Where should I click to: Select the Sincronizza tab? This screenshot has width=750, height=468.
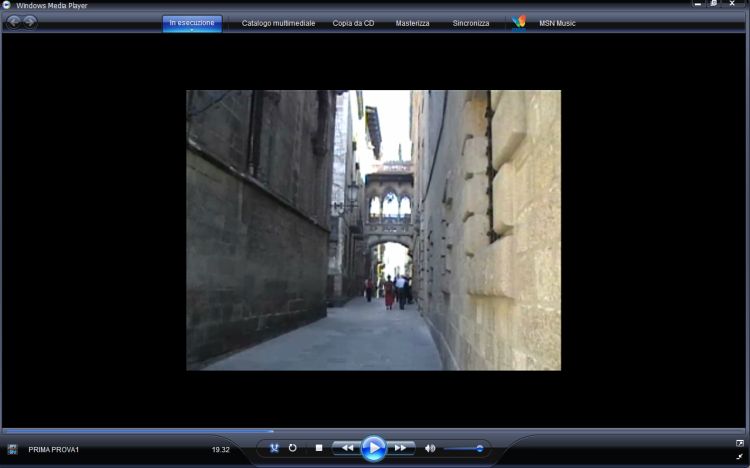pyautogui.click(x=471, y=23)
